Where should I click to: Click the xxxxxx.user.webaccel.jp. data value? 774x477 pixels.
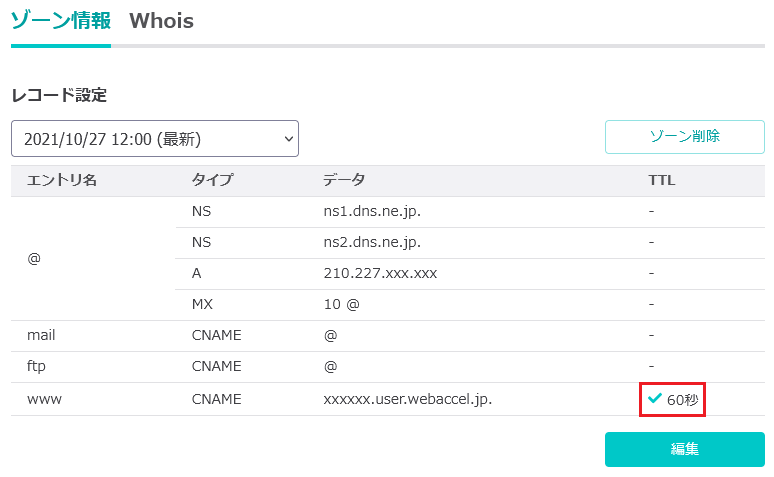408,399
